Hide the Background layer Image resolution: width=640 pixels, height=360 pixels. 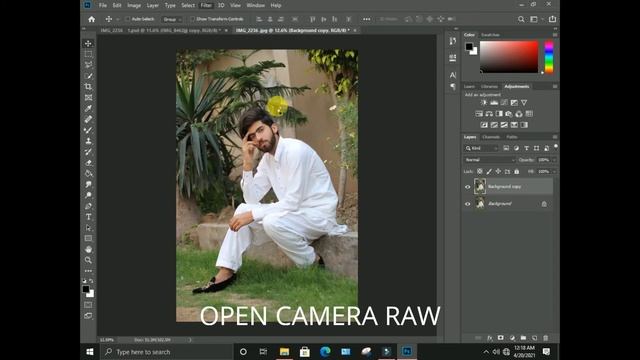[468, 204]
